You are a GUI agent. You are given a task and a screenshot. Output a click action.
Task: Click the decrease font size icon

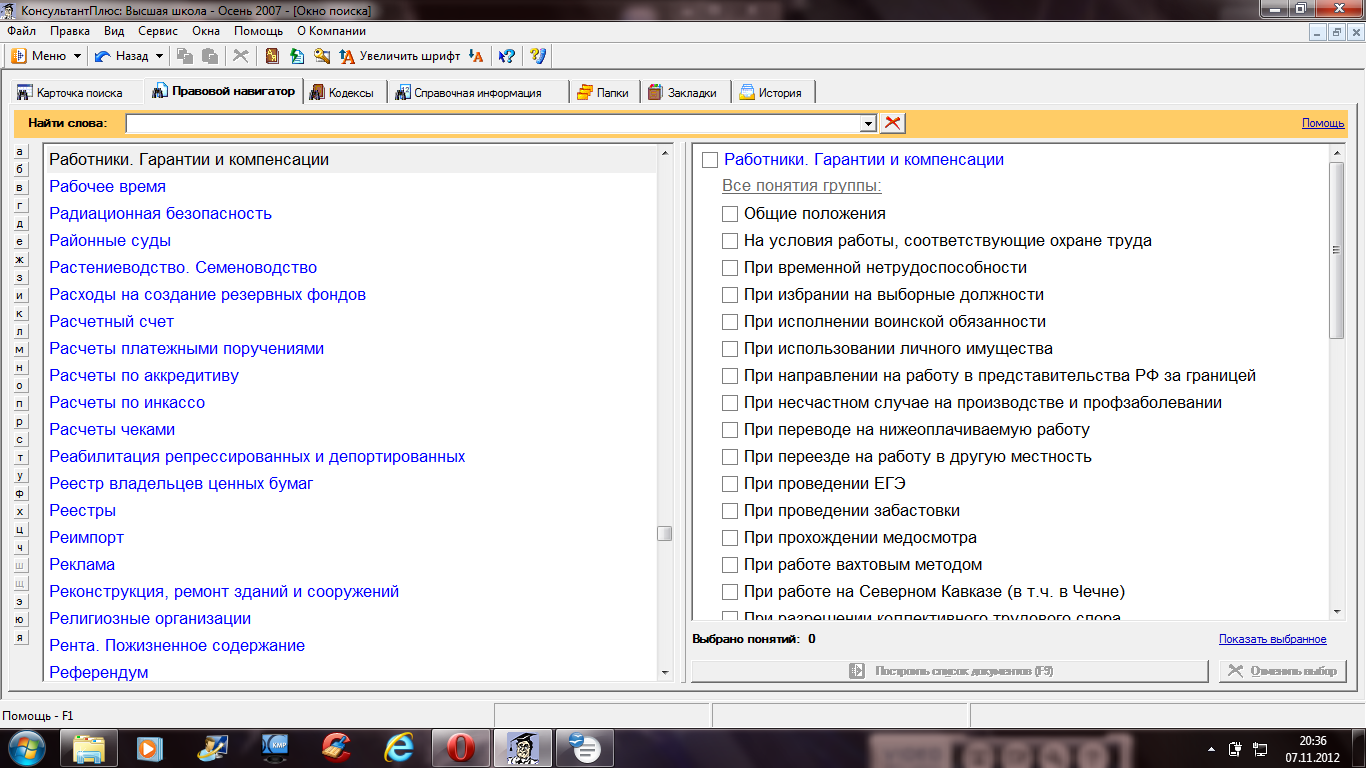[x=476, y=56]
